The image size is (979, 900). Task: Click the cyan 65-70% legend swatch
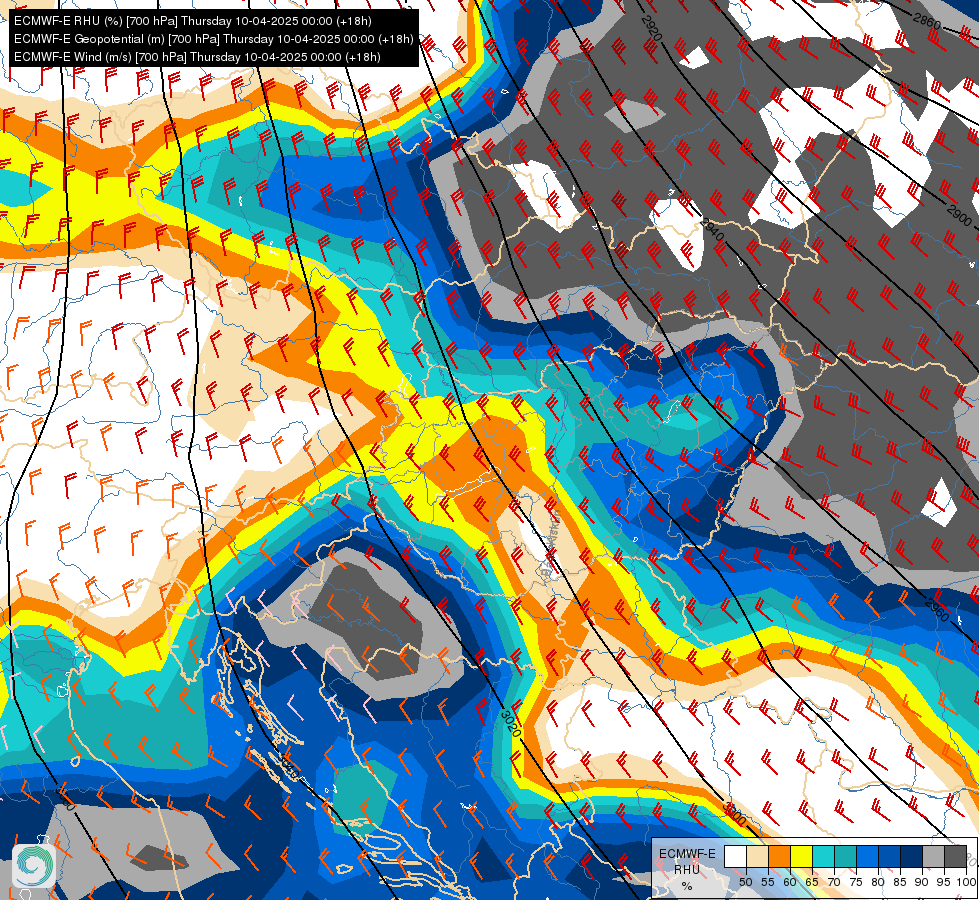tap(824, 856)
